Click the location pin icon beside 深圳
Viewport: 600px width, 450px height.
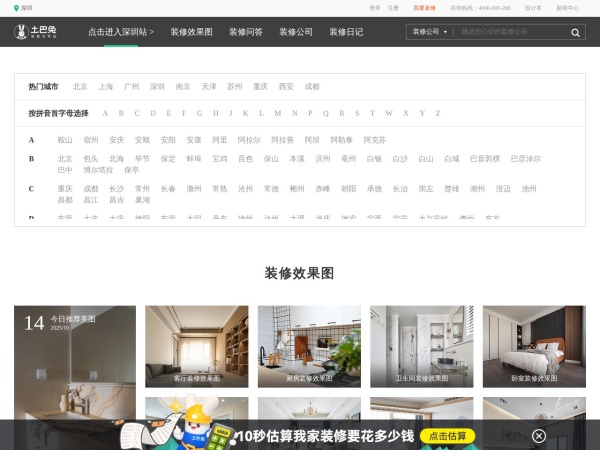[16, 7]
